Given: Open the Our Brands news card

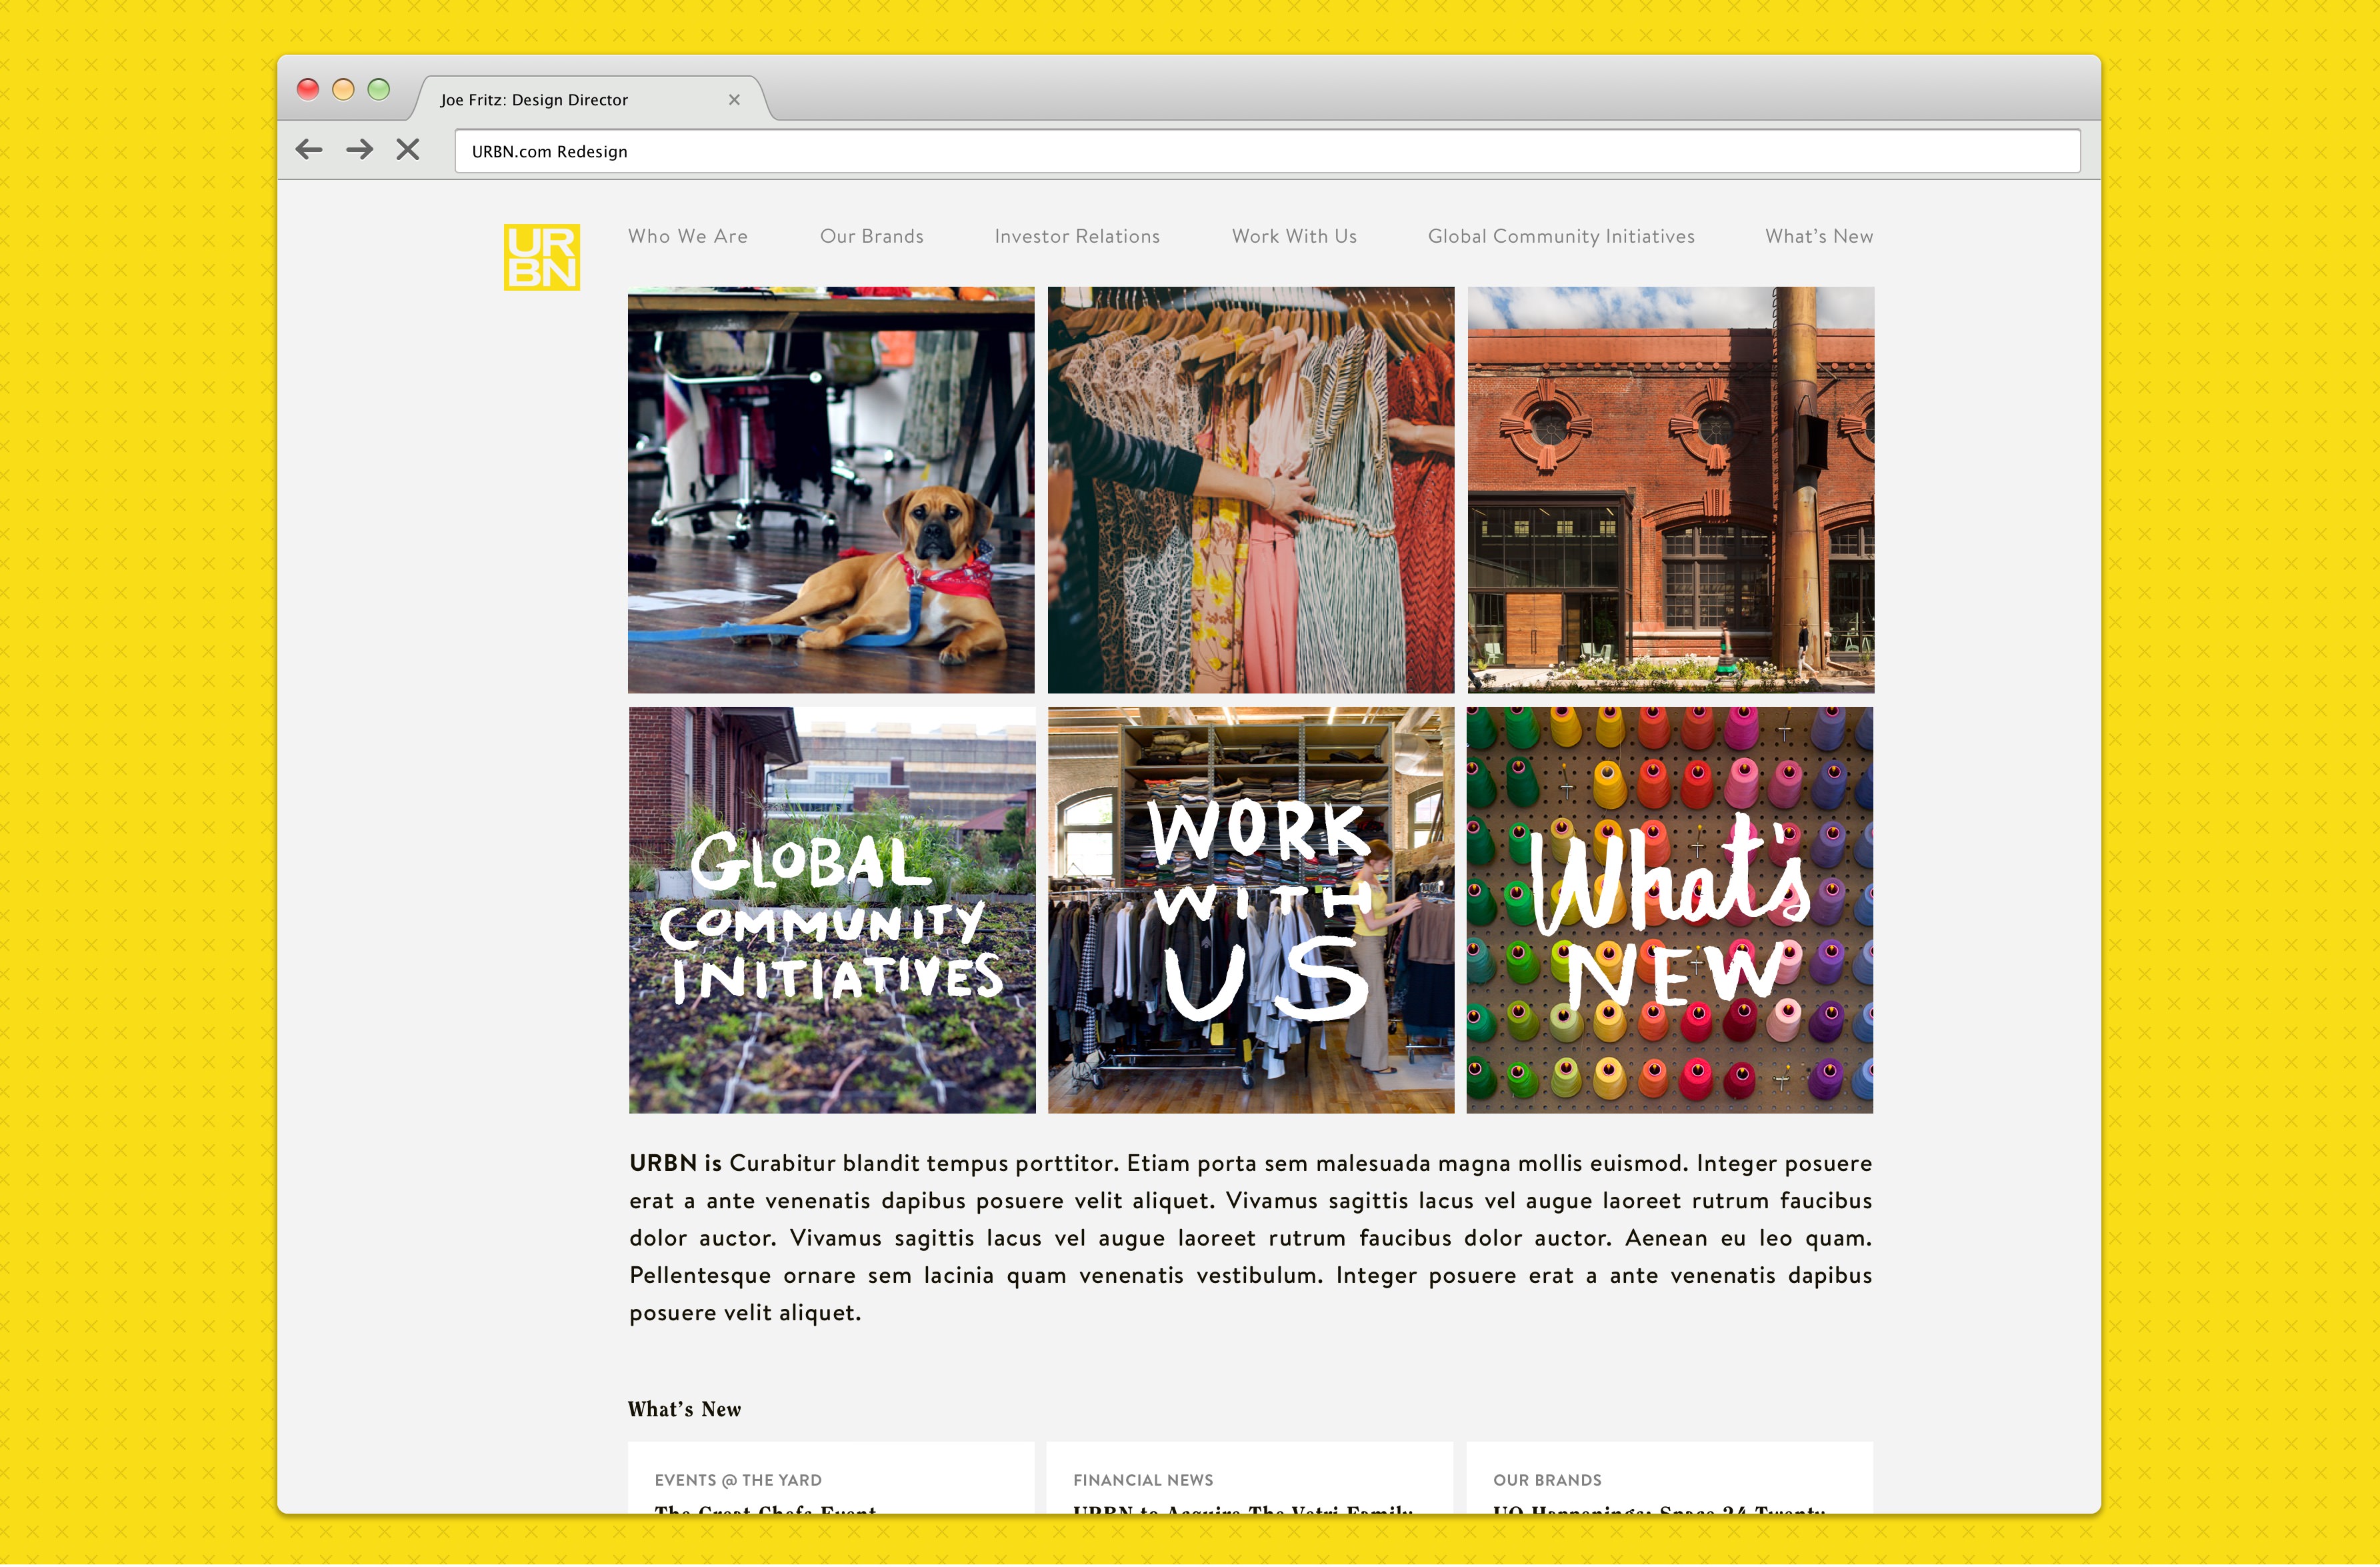Looking at the screenshot, I should [1670, 1477].
